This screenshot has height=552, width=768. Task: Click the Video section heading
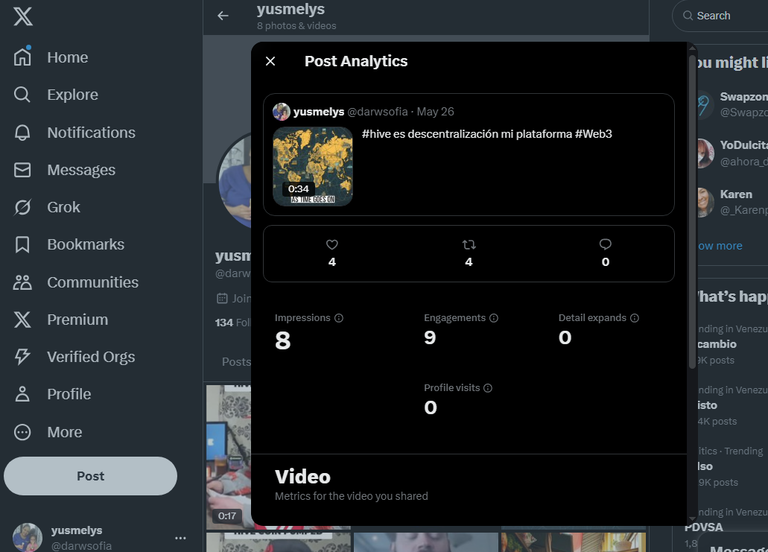(303, 477)
